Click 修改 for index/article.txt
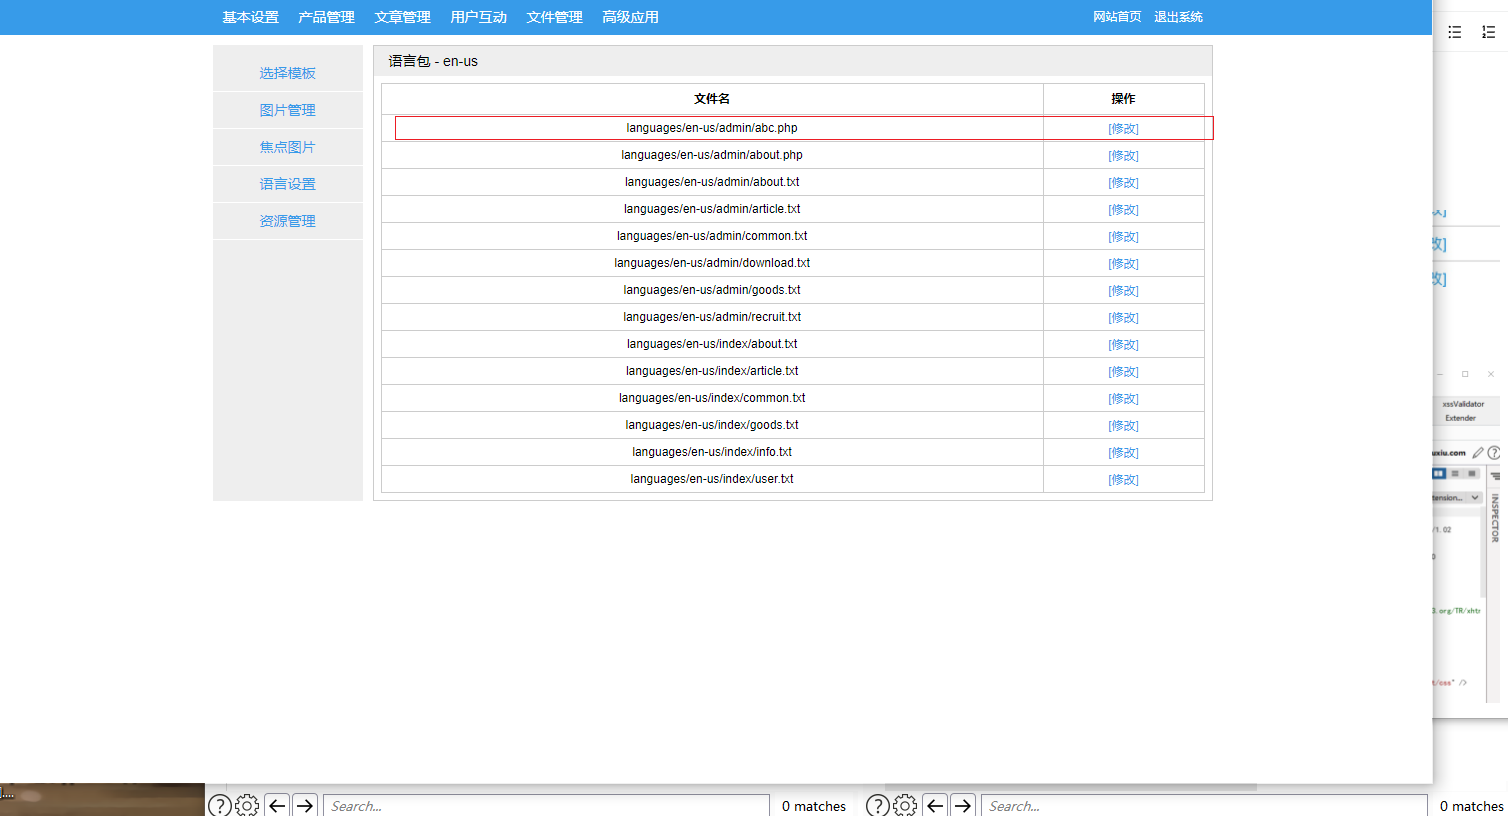 (1123, 372)
